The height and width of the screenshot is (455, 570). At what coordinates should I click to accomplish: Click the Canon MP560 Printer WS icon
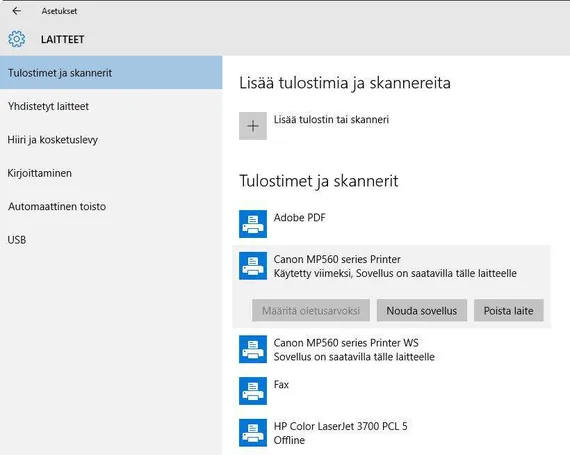coord(253,349)
